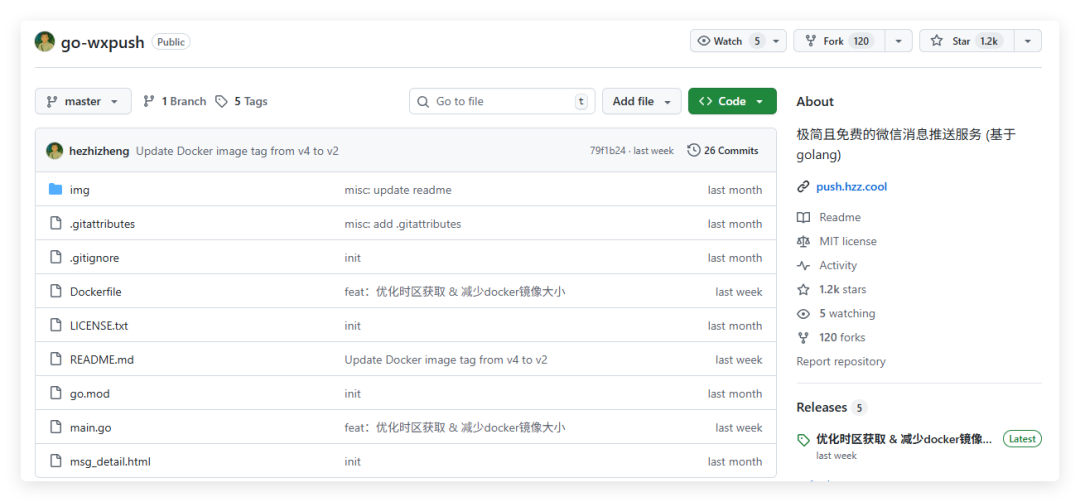This screenshot has height=502, width=1080.
Task: Click the header commit message 'Update Docker image tag'
Action: point(238,151)
